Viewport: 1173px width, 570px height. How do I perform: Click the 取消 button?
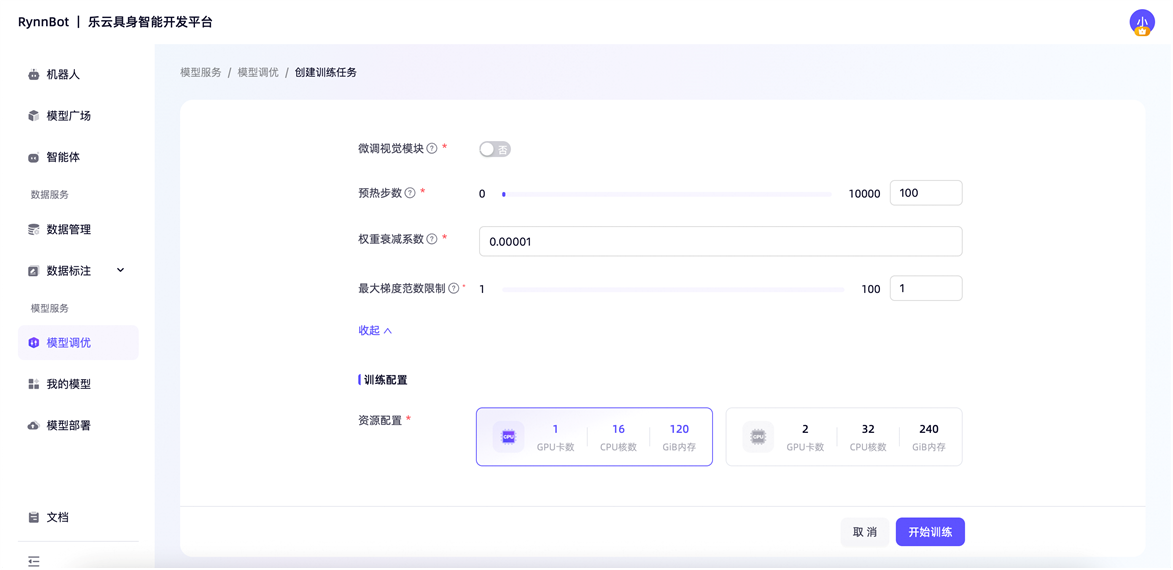tap(865, 533)
